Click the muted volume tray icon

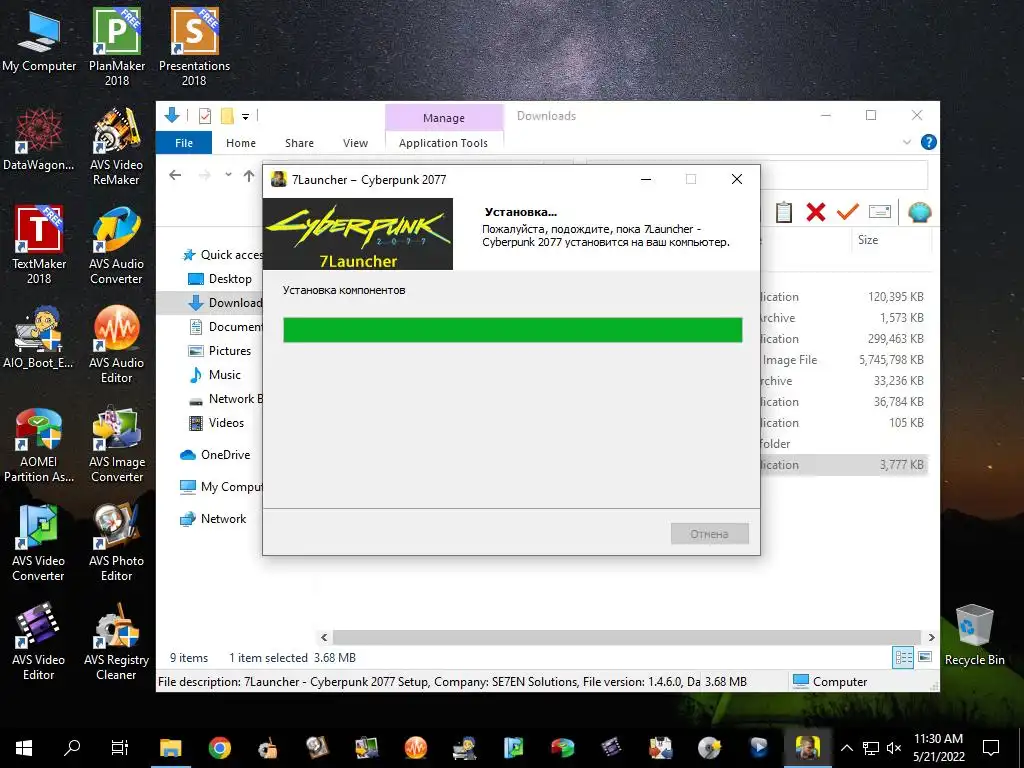[894, 748]
